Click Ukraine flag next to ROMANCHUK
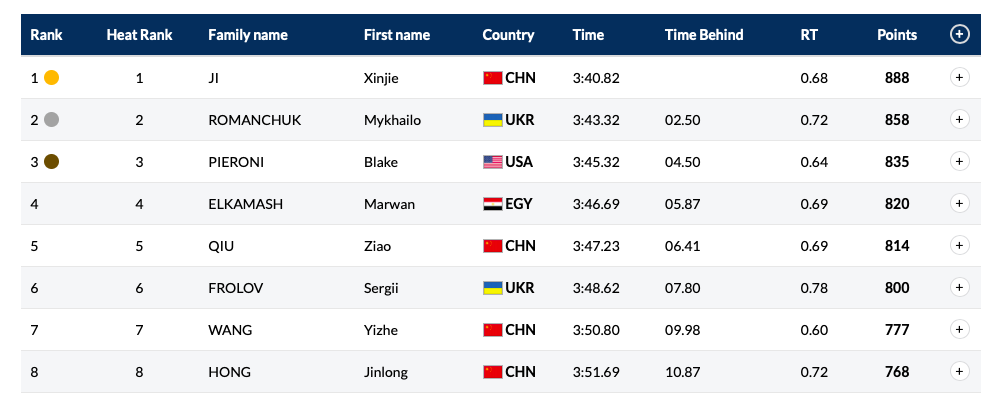The height and width of the screenshot is (408, 995). [x=492, y=121]
